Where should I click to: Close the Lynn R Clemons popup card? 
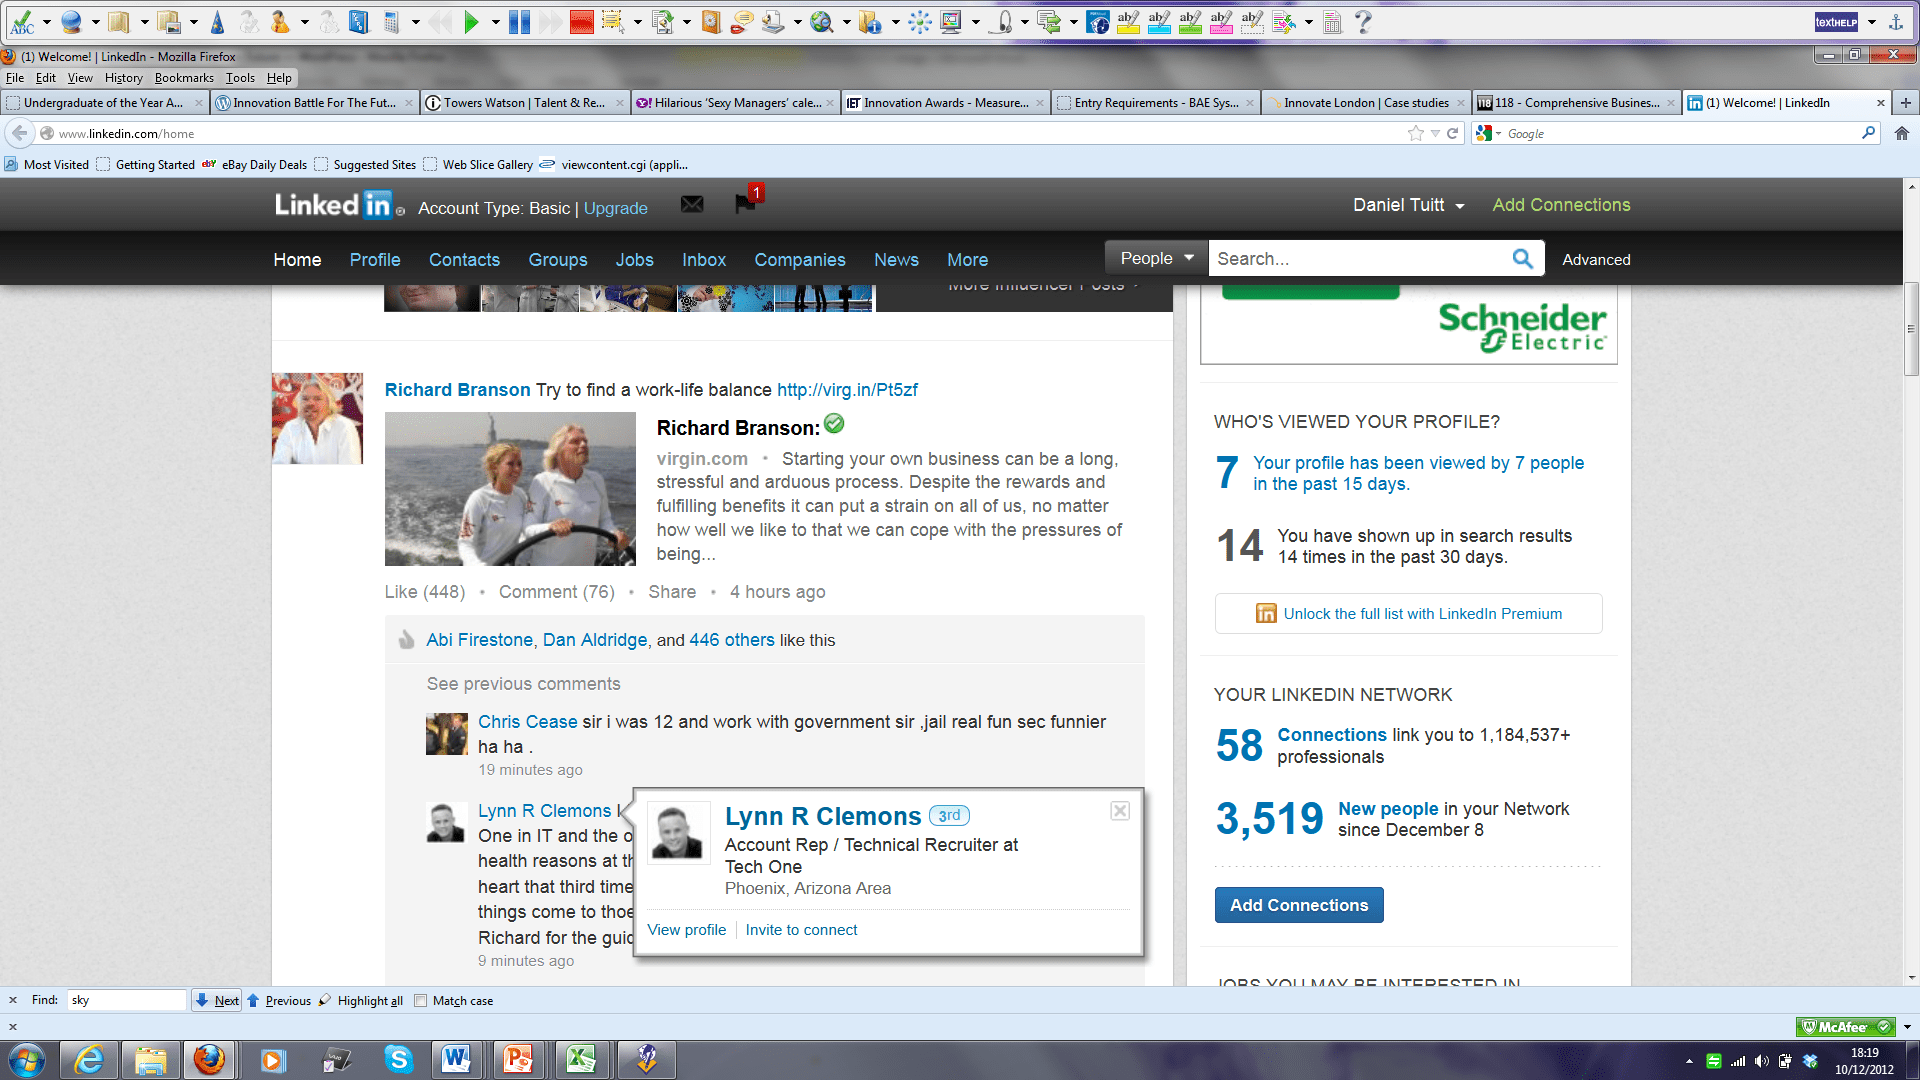[x=1120, y=811]
